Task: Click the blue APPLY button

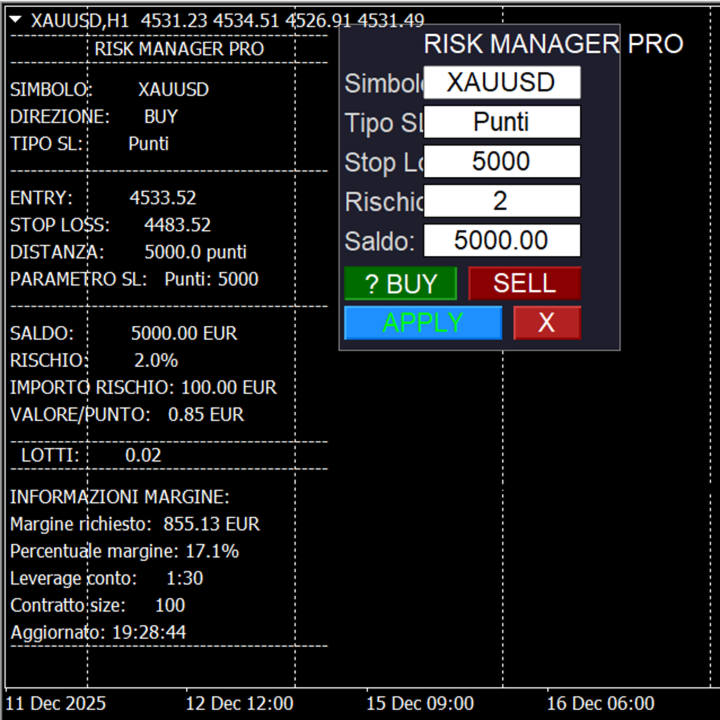Action: pos(423,323)
